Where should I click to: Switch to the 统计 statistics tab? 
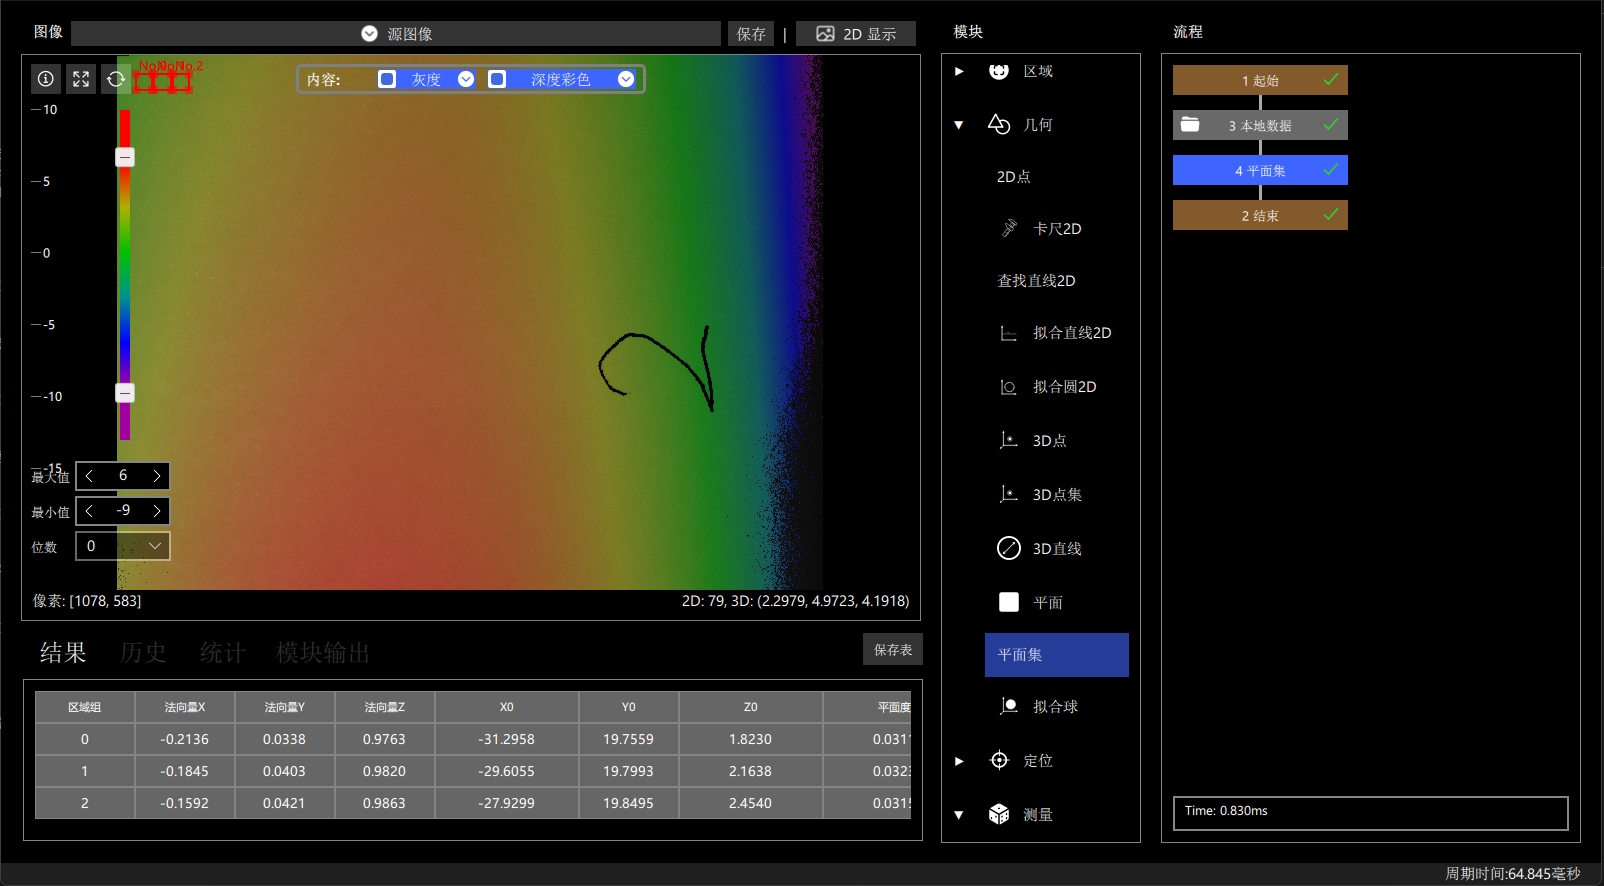click(x=223, y=653)
